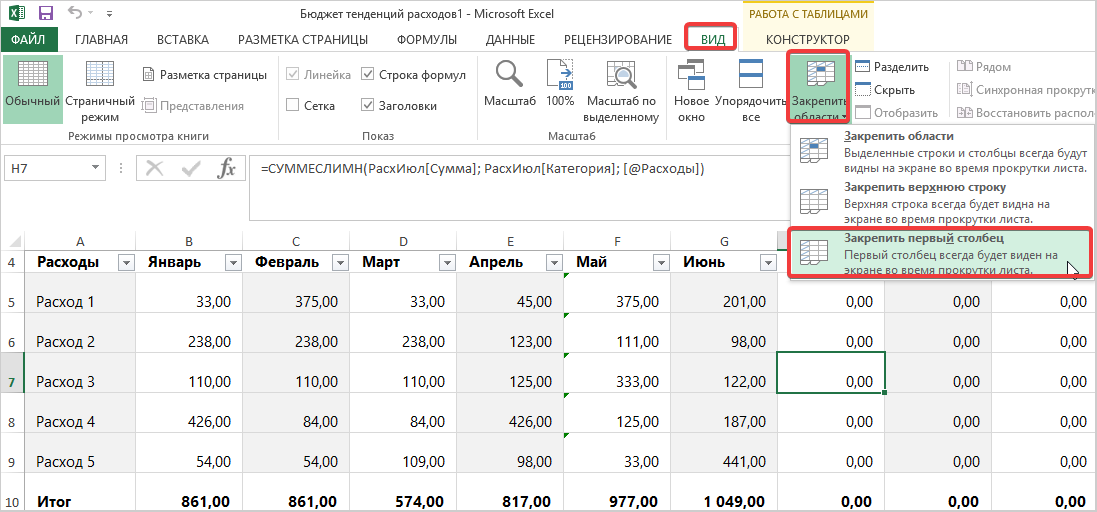Select column D header
The image size is (1097, 512).
coord(402,241)
